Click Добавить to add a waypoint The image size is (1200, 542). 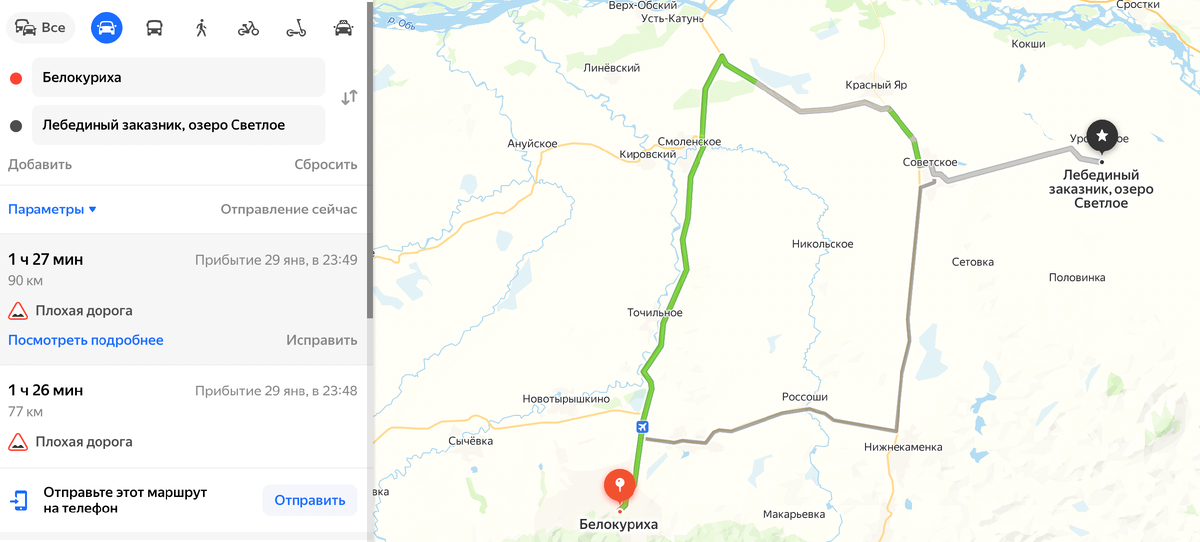tap(40, 164)
